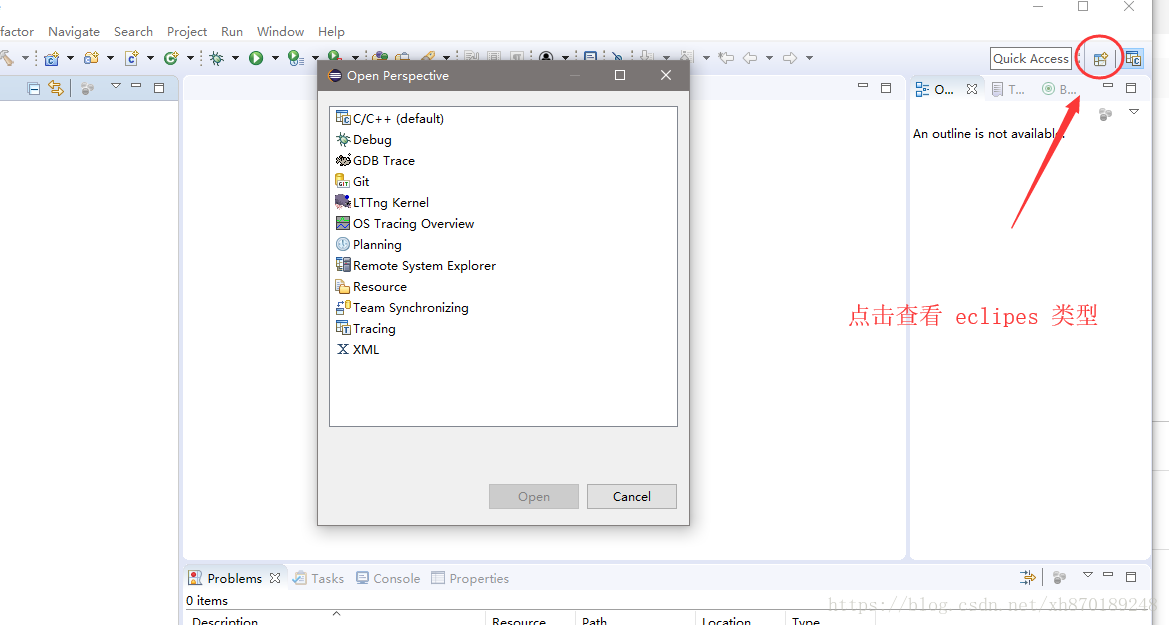Image resolution: width=1169 pixels, height=625 pixels.
Task: Close the Problems tab
Action: (x=275, y=578)
